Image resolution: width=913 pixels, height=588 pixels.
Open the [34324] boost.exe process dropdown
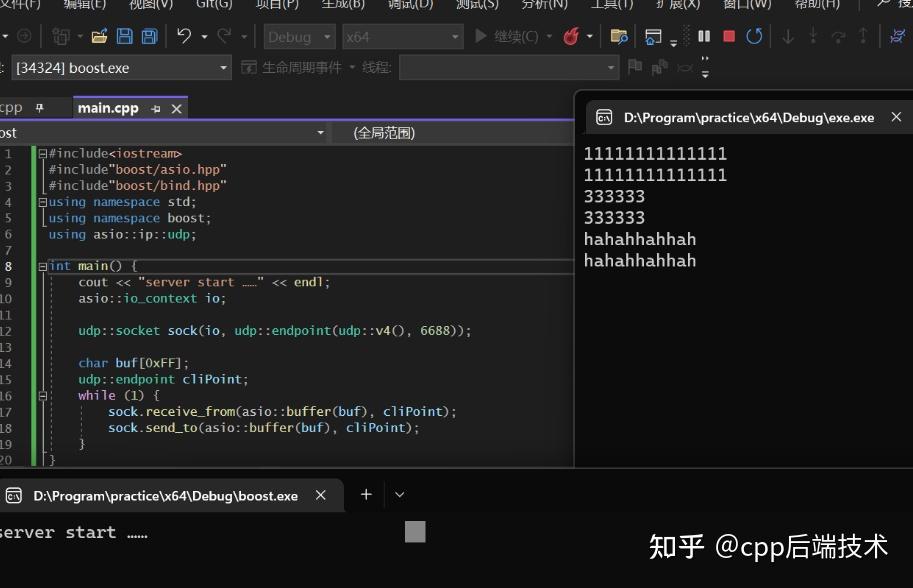pos(120,67)
